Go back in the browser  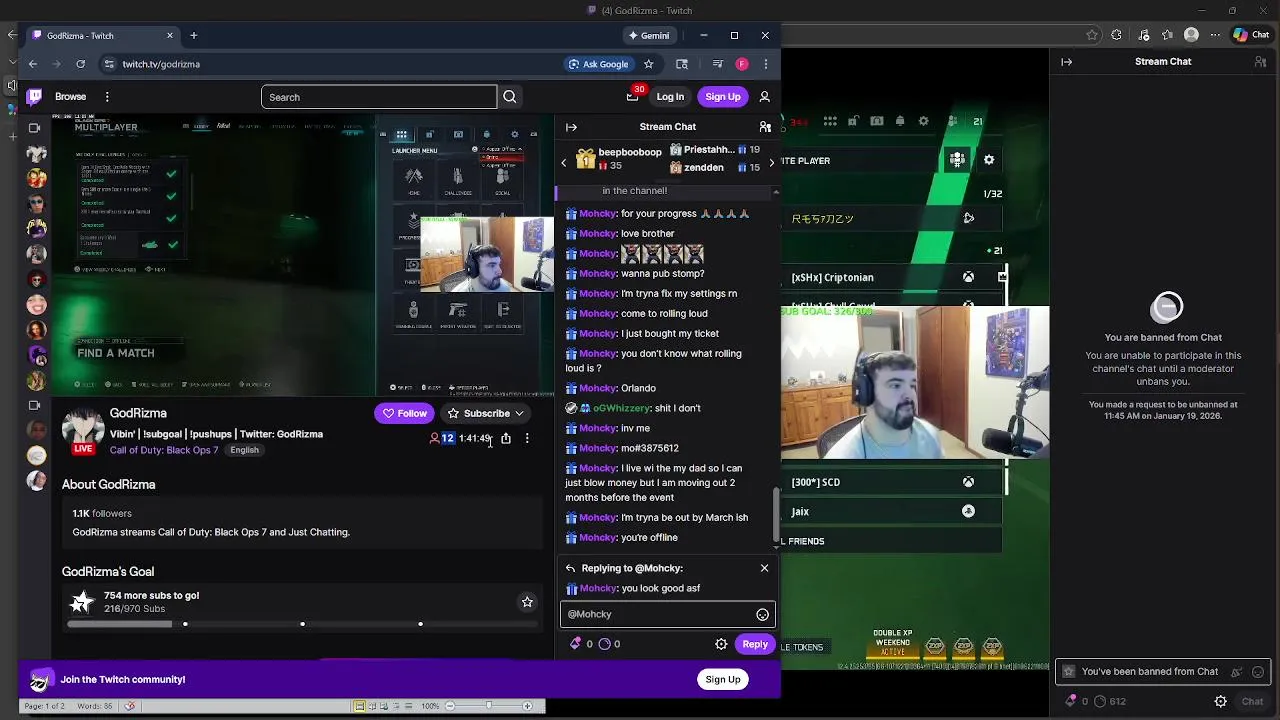33,64
